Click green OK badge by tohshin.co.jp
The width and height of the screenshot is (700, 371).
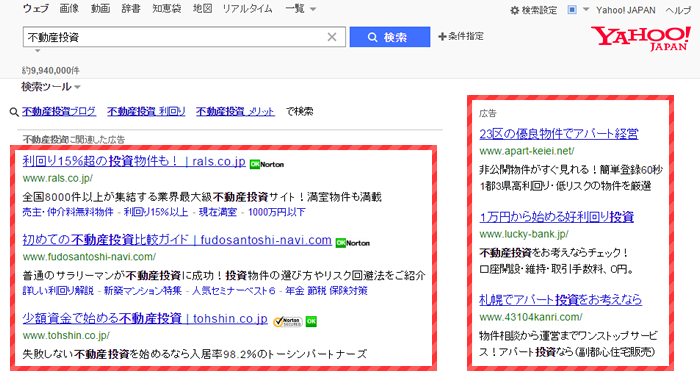(x=311, y=321)
